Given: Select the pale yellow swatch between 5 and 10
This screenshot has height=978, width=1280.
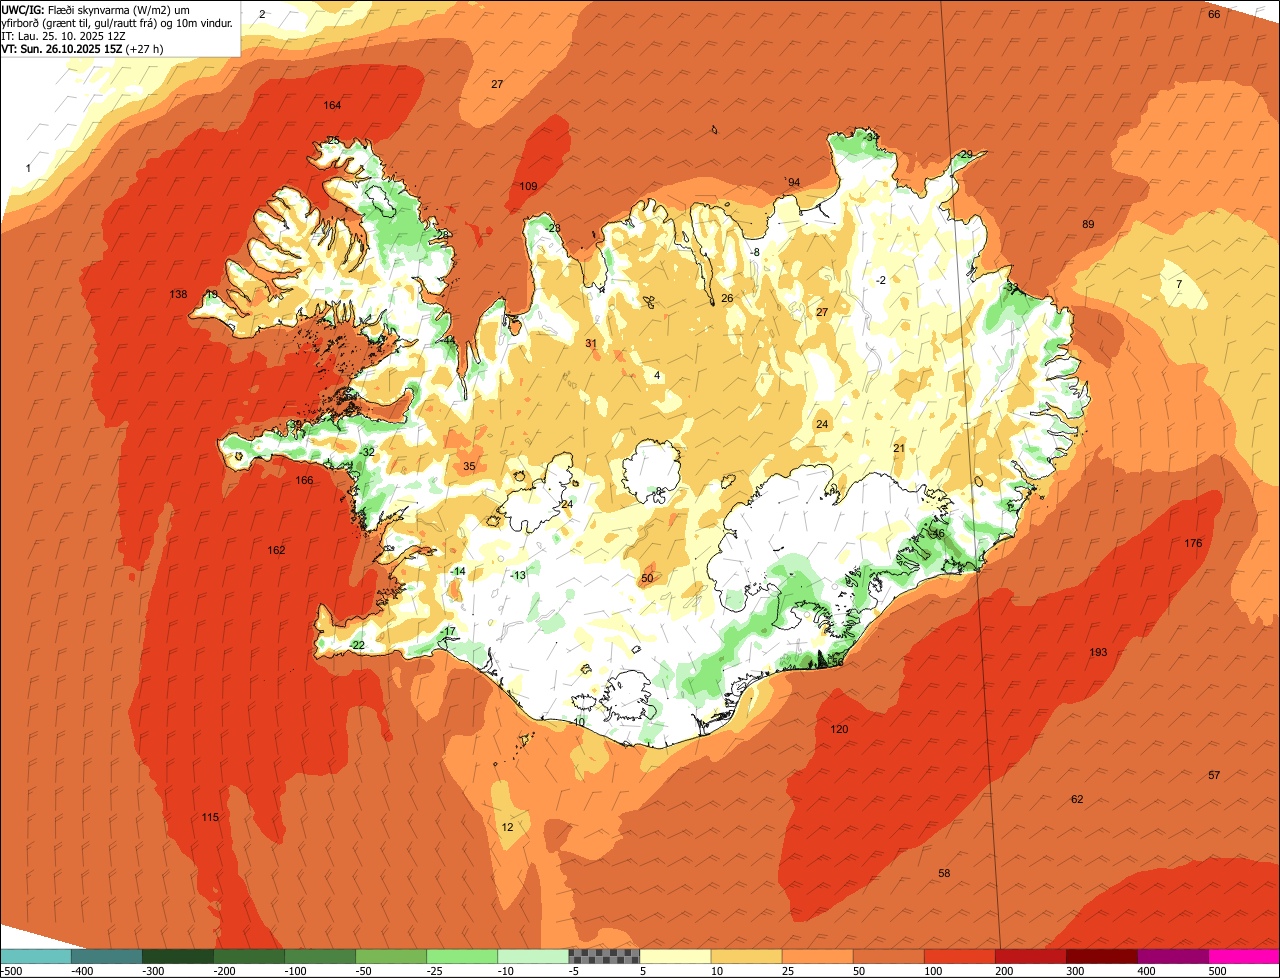Looking at the screenshot, I should click(x=675, y=956).
